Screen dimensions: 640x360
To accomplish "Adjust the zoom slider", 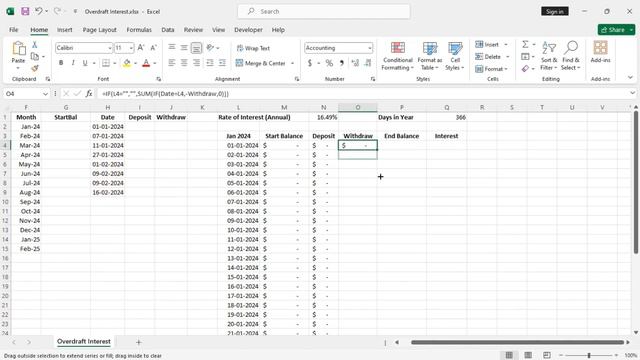I will click(x=589, y=356).
